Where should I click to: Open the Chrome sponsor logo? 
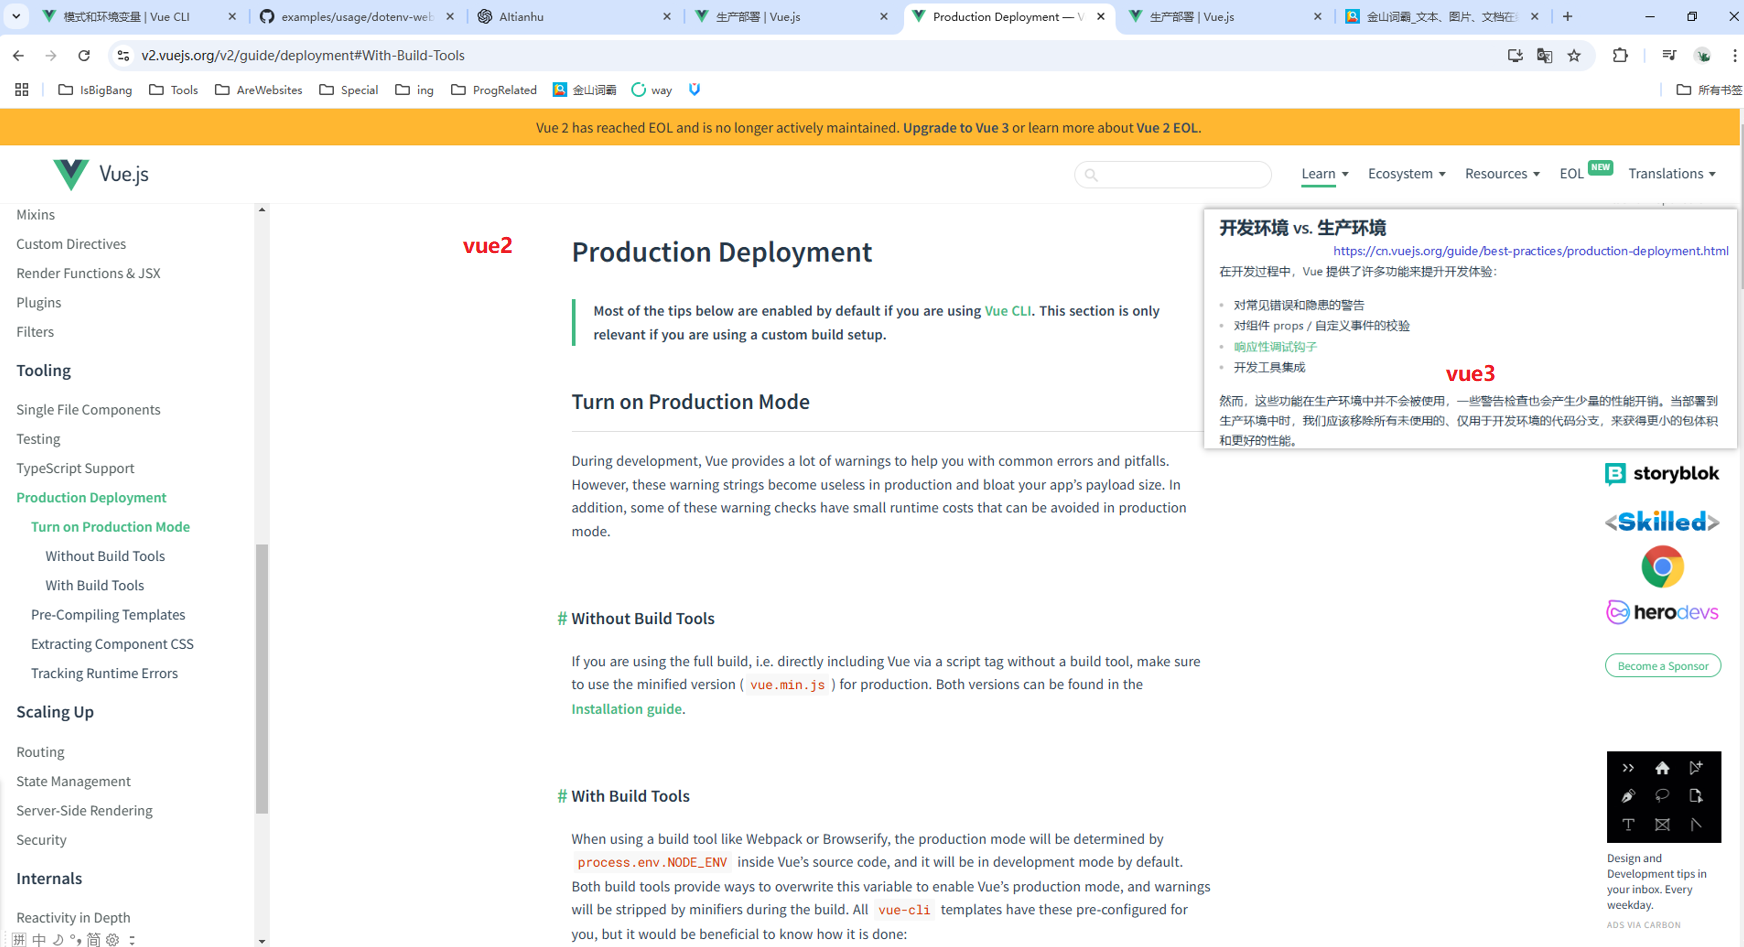click(x=1662, y=567)
